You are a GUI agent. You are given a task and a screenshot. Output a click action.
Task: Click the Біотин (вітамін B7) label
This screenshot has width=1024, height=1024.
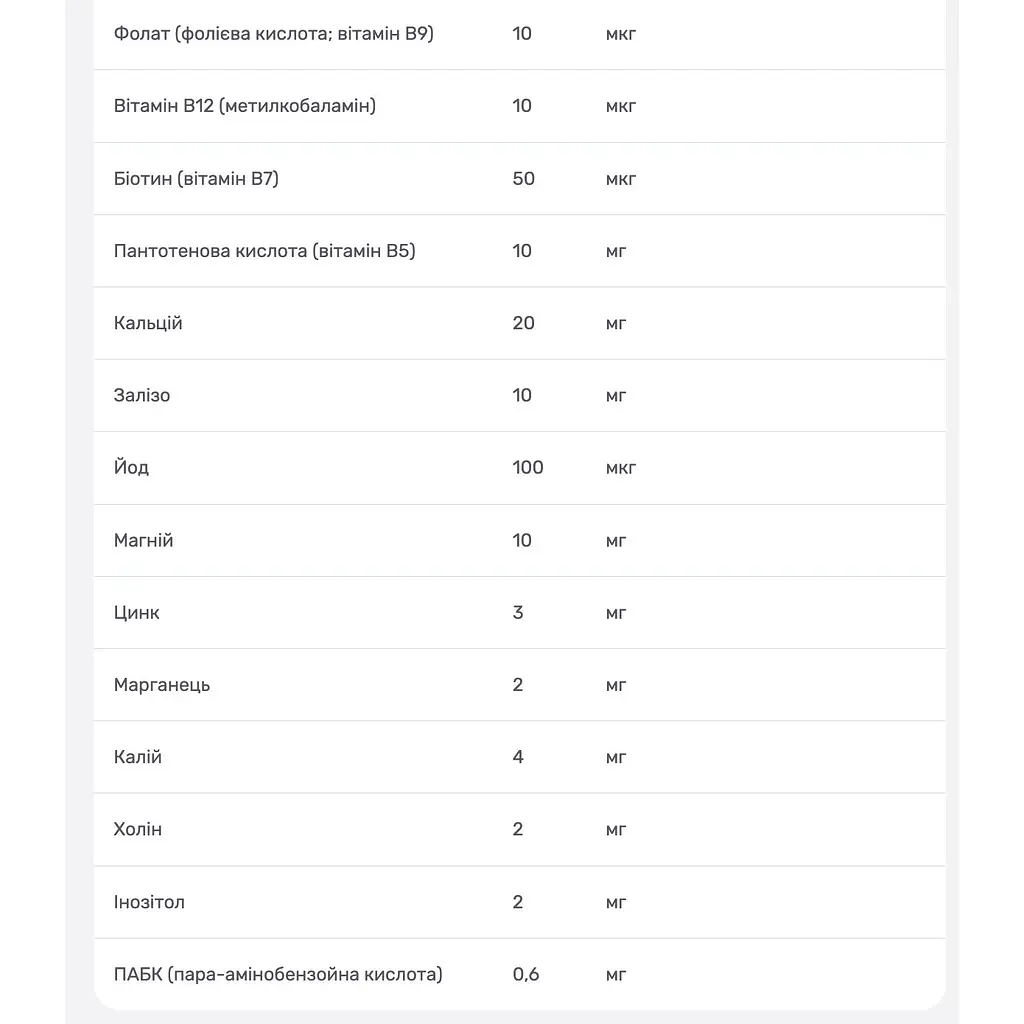[196, 178]
